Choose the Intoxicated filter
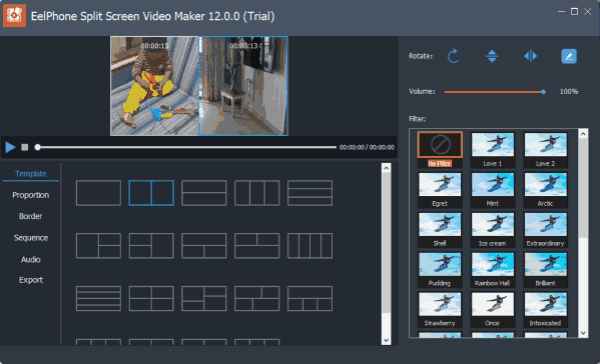The width and height of the screenshot is (600, 364). pyautogui.click(x=545, y=309)
